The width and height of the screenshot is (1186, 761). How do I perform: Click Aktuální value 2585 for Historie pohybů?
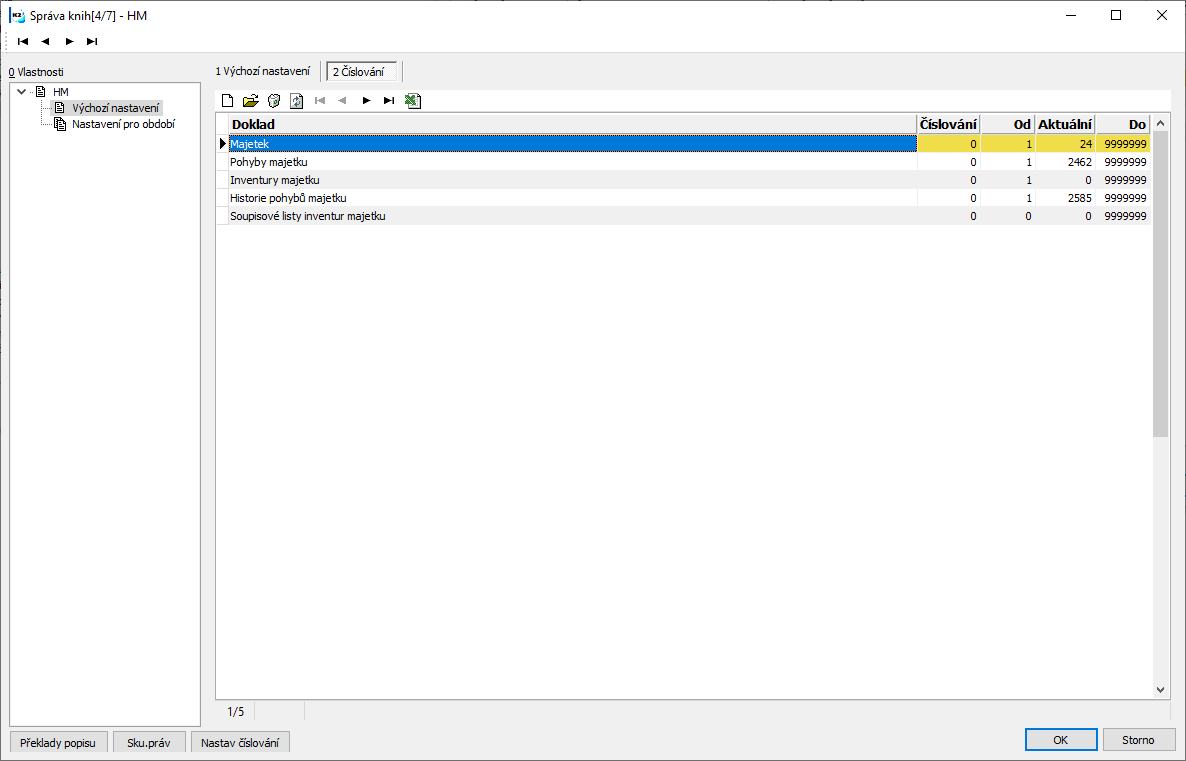[1065, 198]
